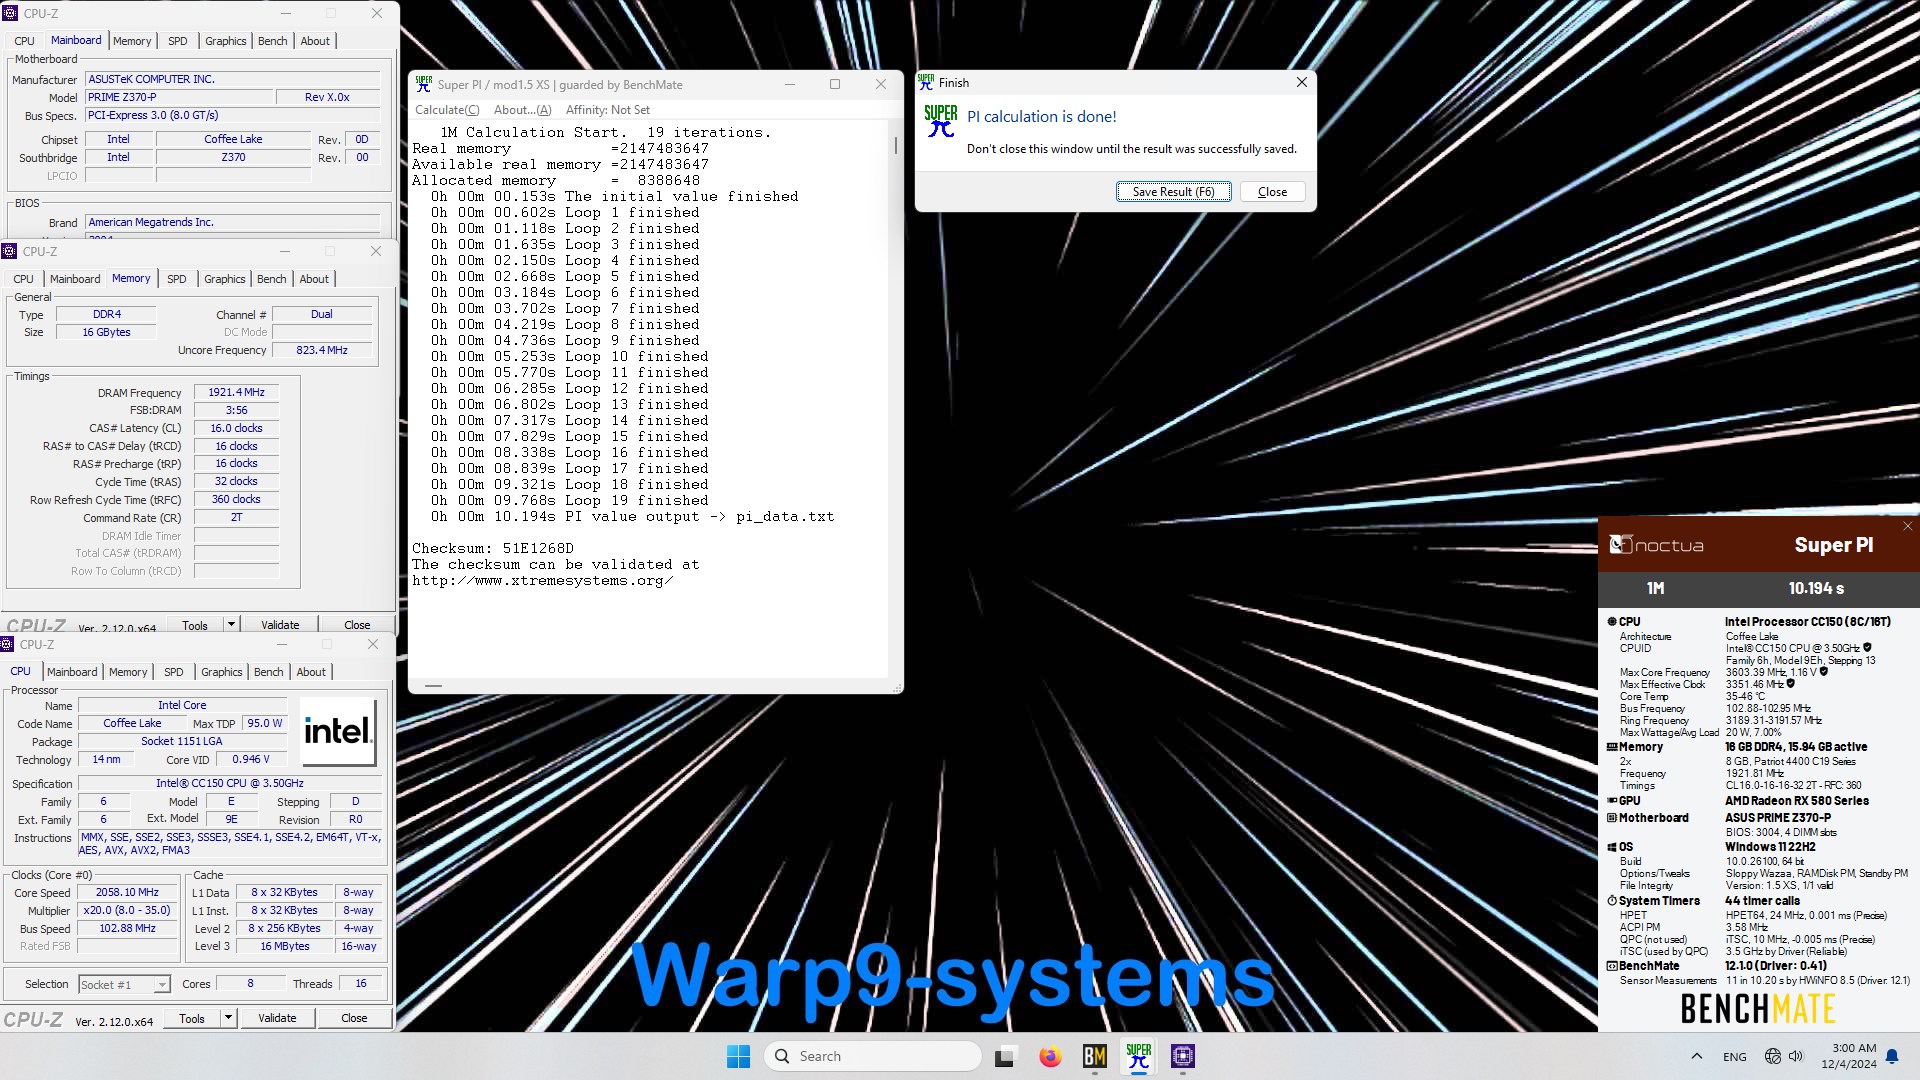1920x1080 pixels.
Task: Close CPU-Z CPU window via Close button
Action: coord(354,1018)
